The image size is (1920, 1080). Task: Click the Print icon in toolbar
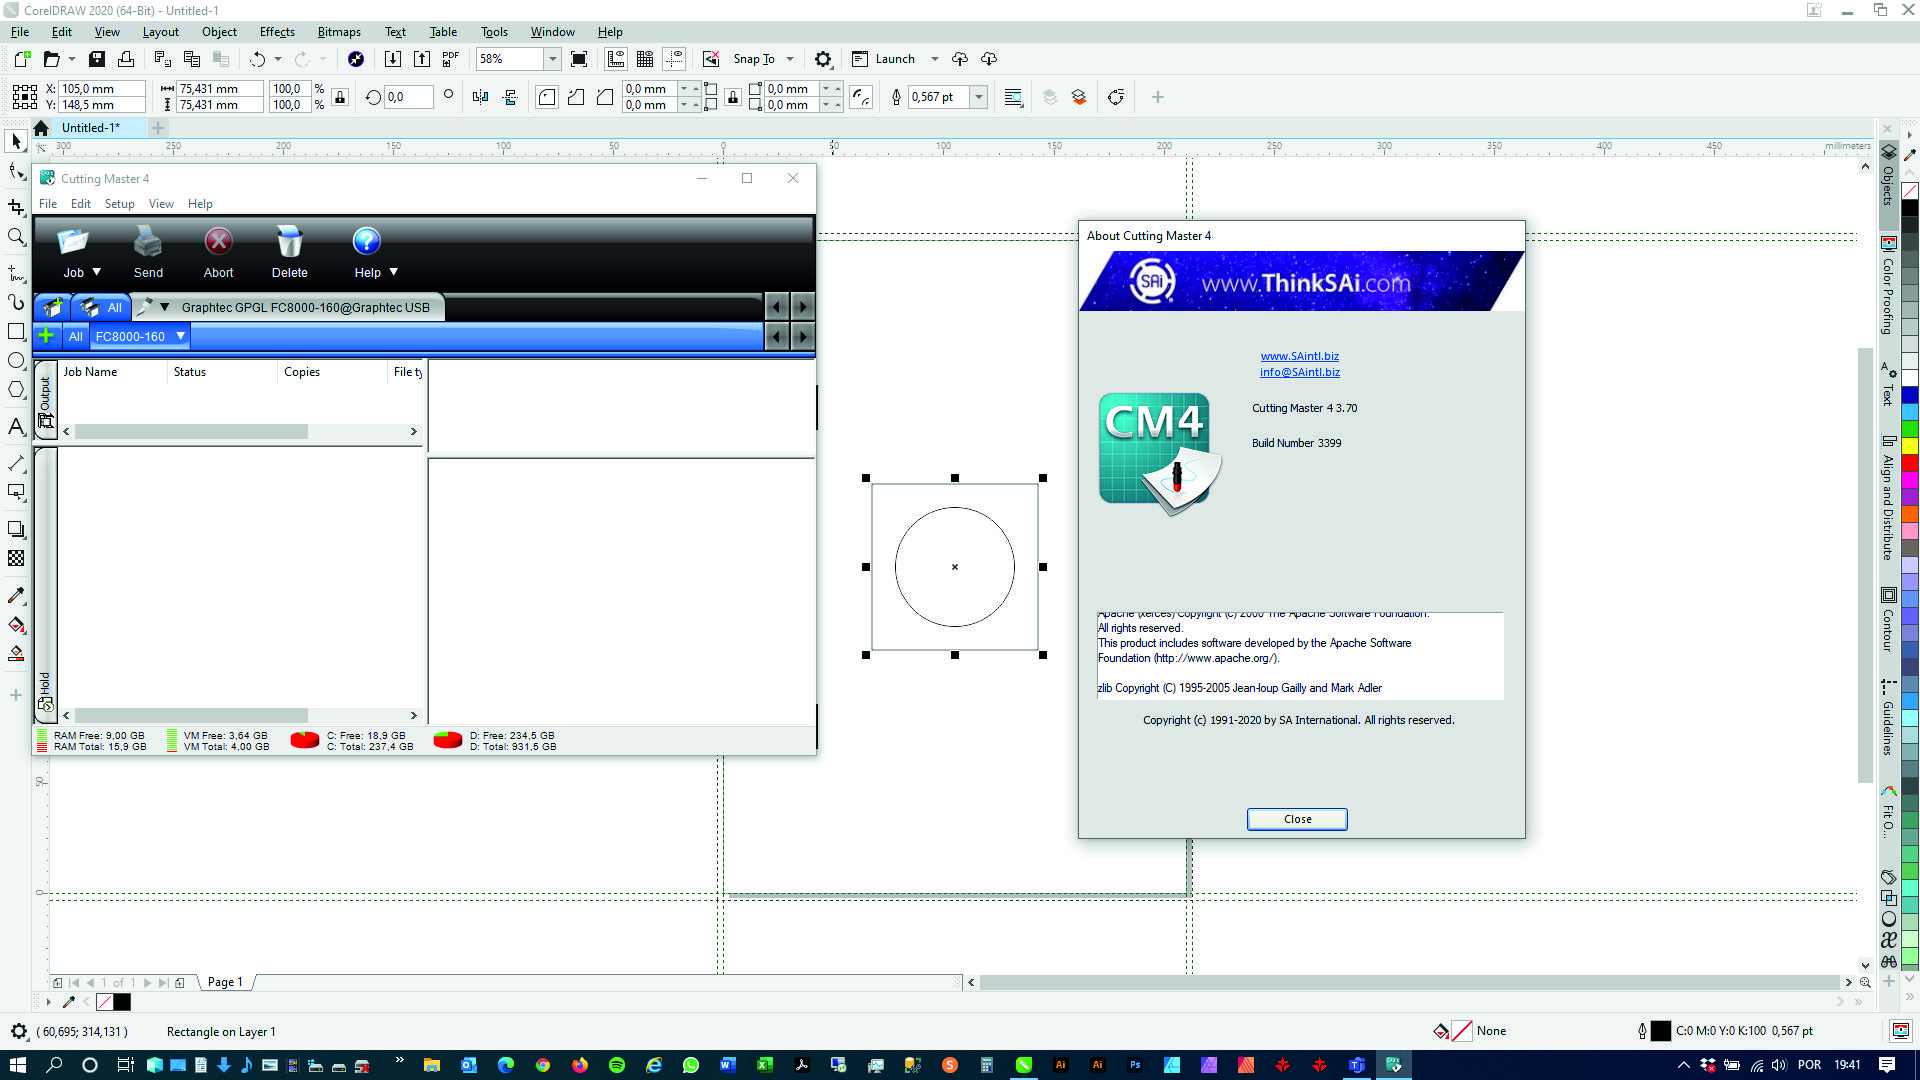click(x=126, y=59)
